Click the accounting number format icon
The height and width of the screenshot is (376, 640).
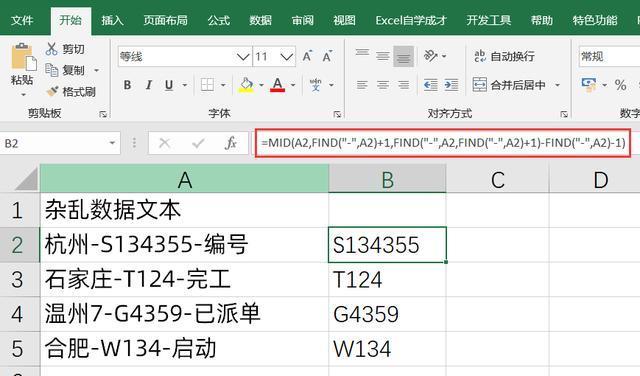[589, 85]
